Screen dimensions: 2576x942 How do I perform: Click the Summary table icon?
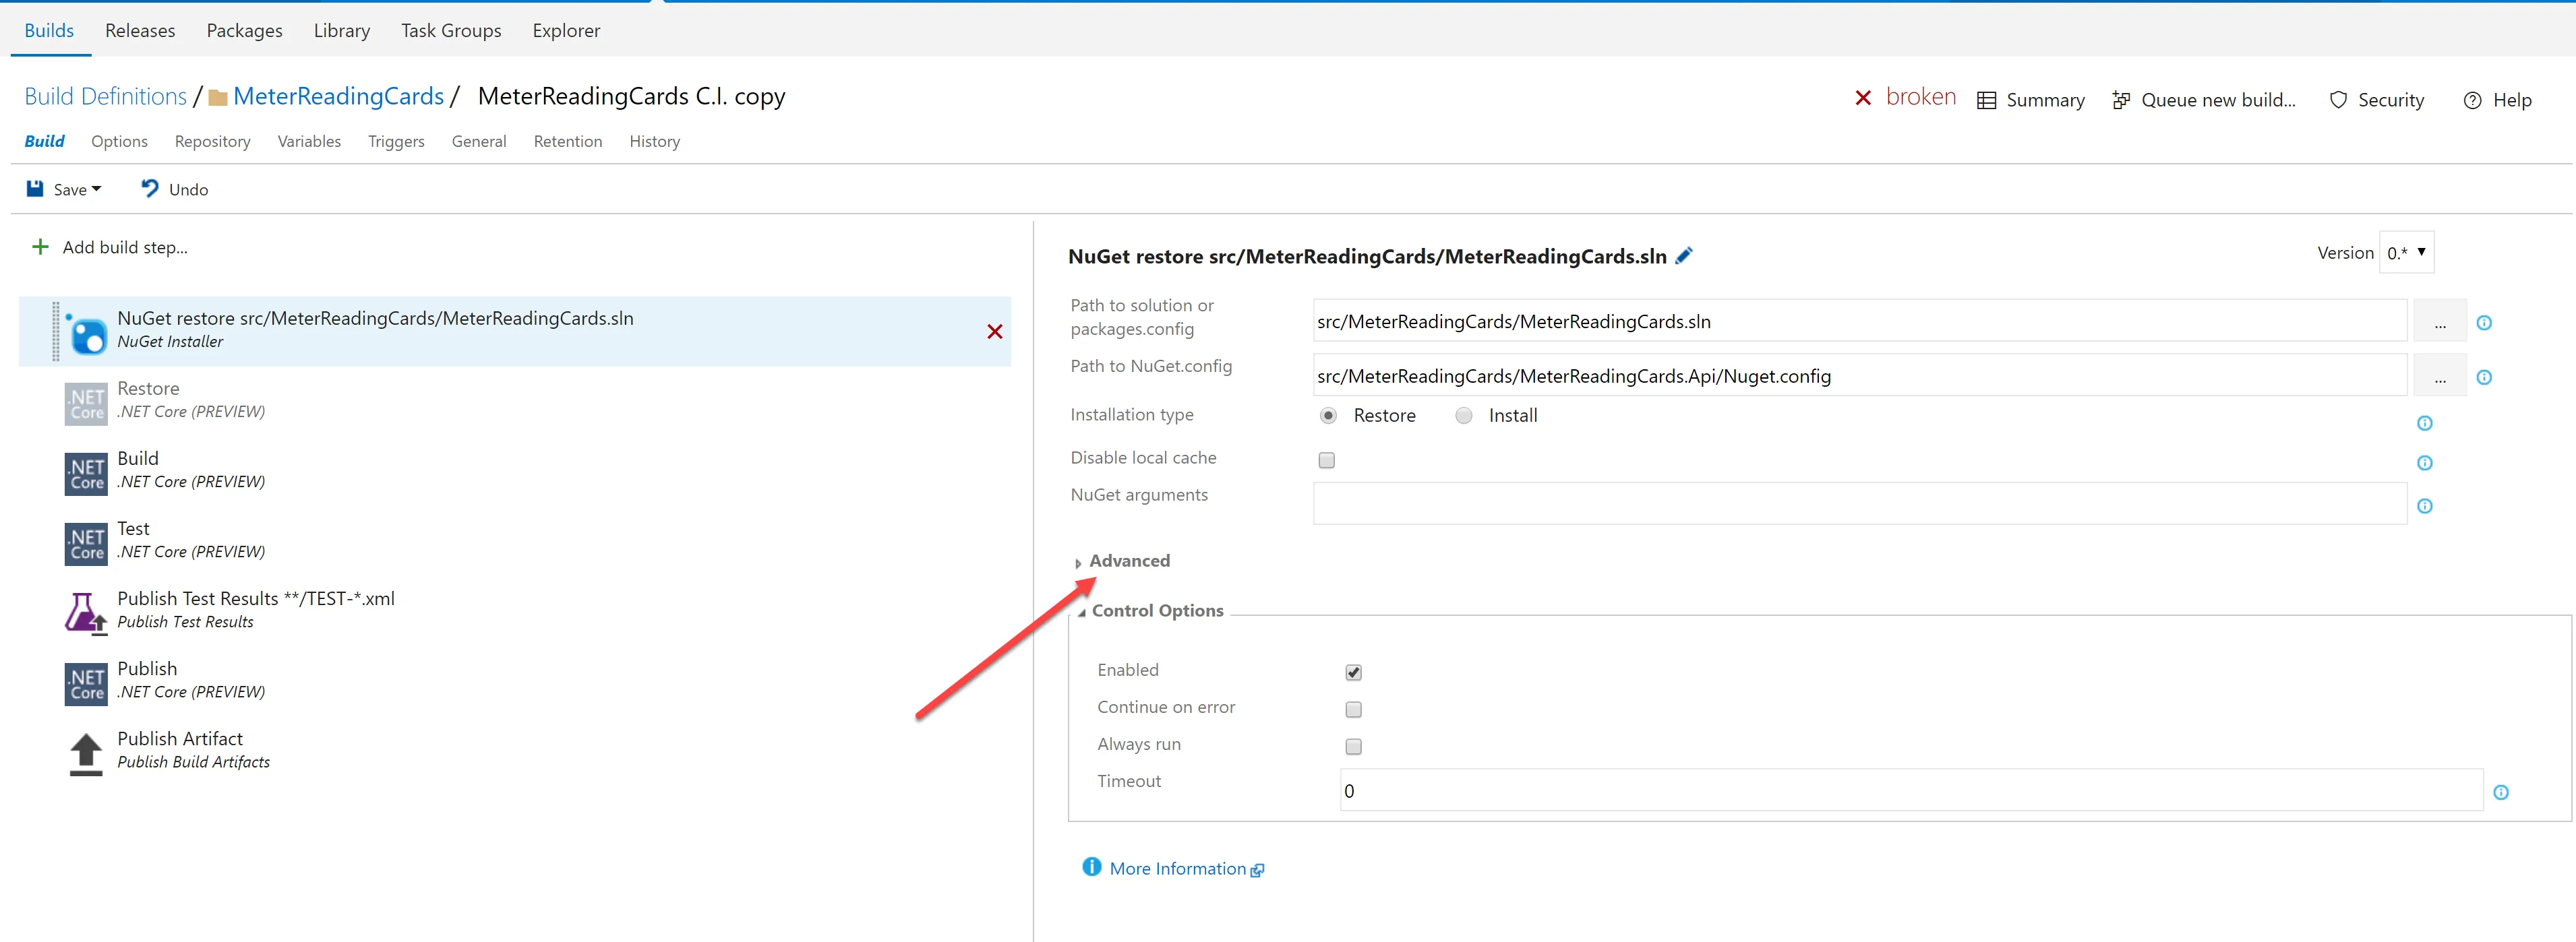tap(1987, 100)
